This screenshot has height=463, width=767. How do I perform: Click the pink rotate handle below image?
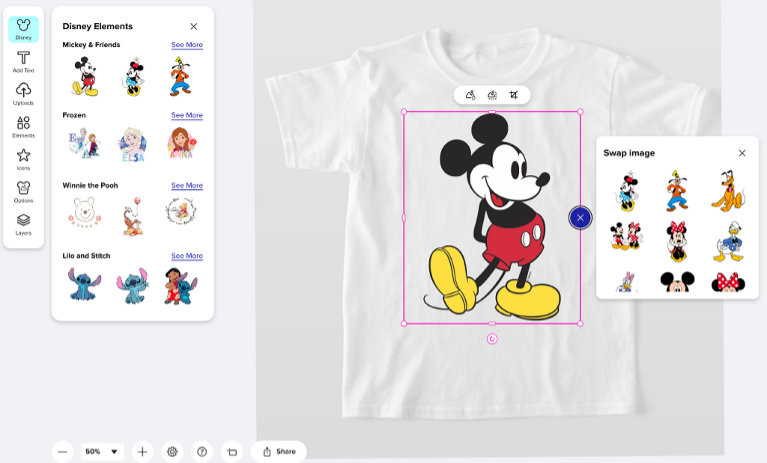click(x=492, y=339)
